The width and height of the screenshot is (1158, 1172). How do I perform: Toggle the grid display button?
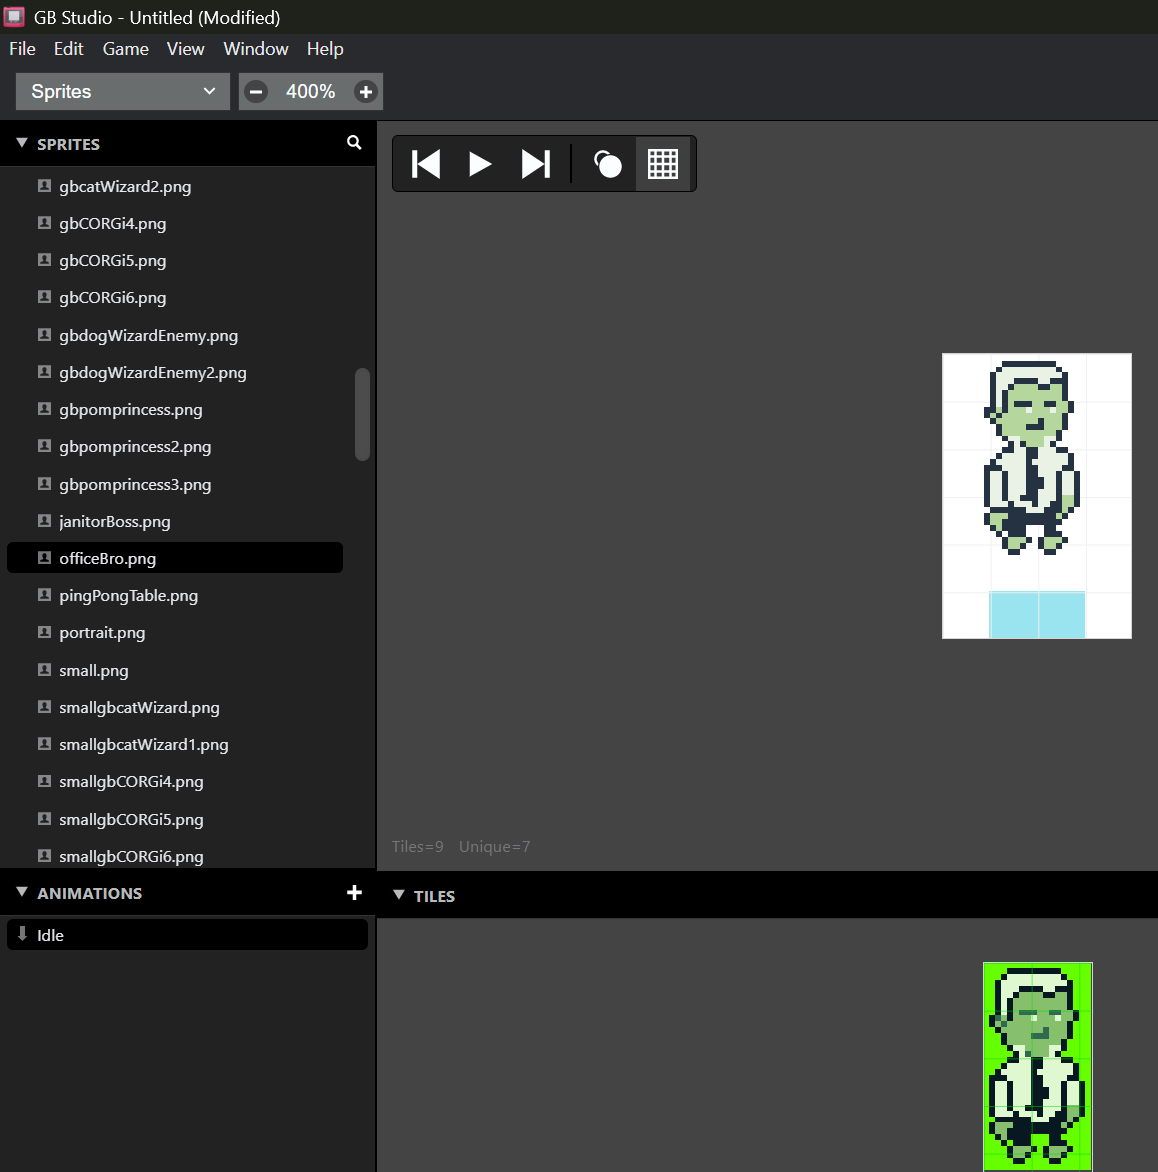coord(663,164)
